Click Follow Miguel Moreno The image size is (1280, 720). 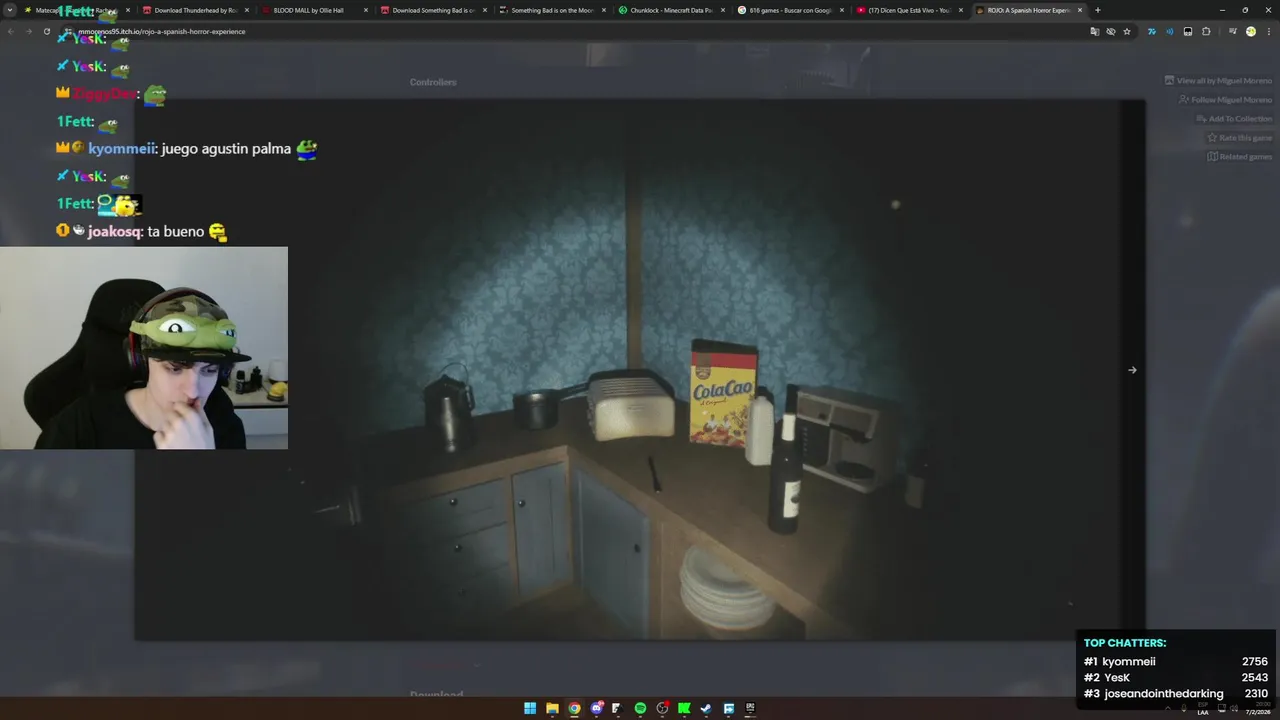click(1225, 100)
